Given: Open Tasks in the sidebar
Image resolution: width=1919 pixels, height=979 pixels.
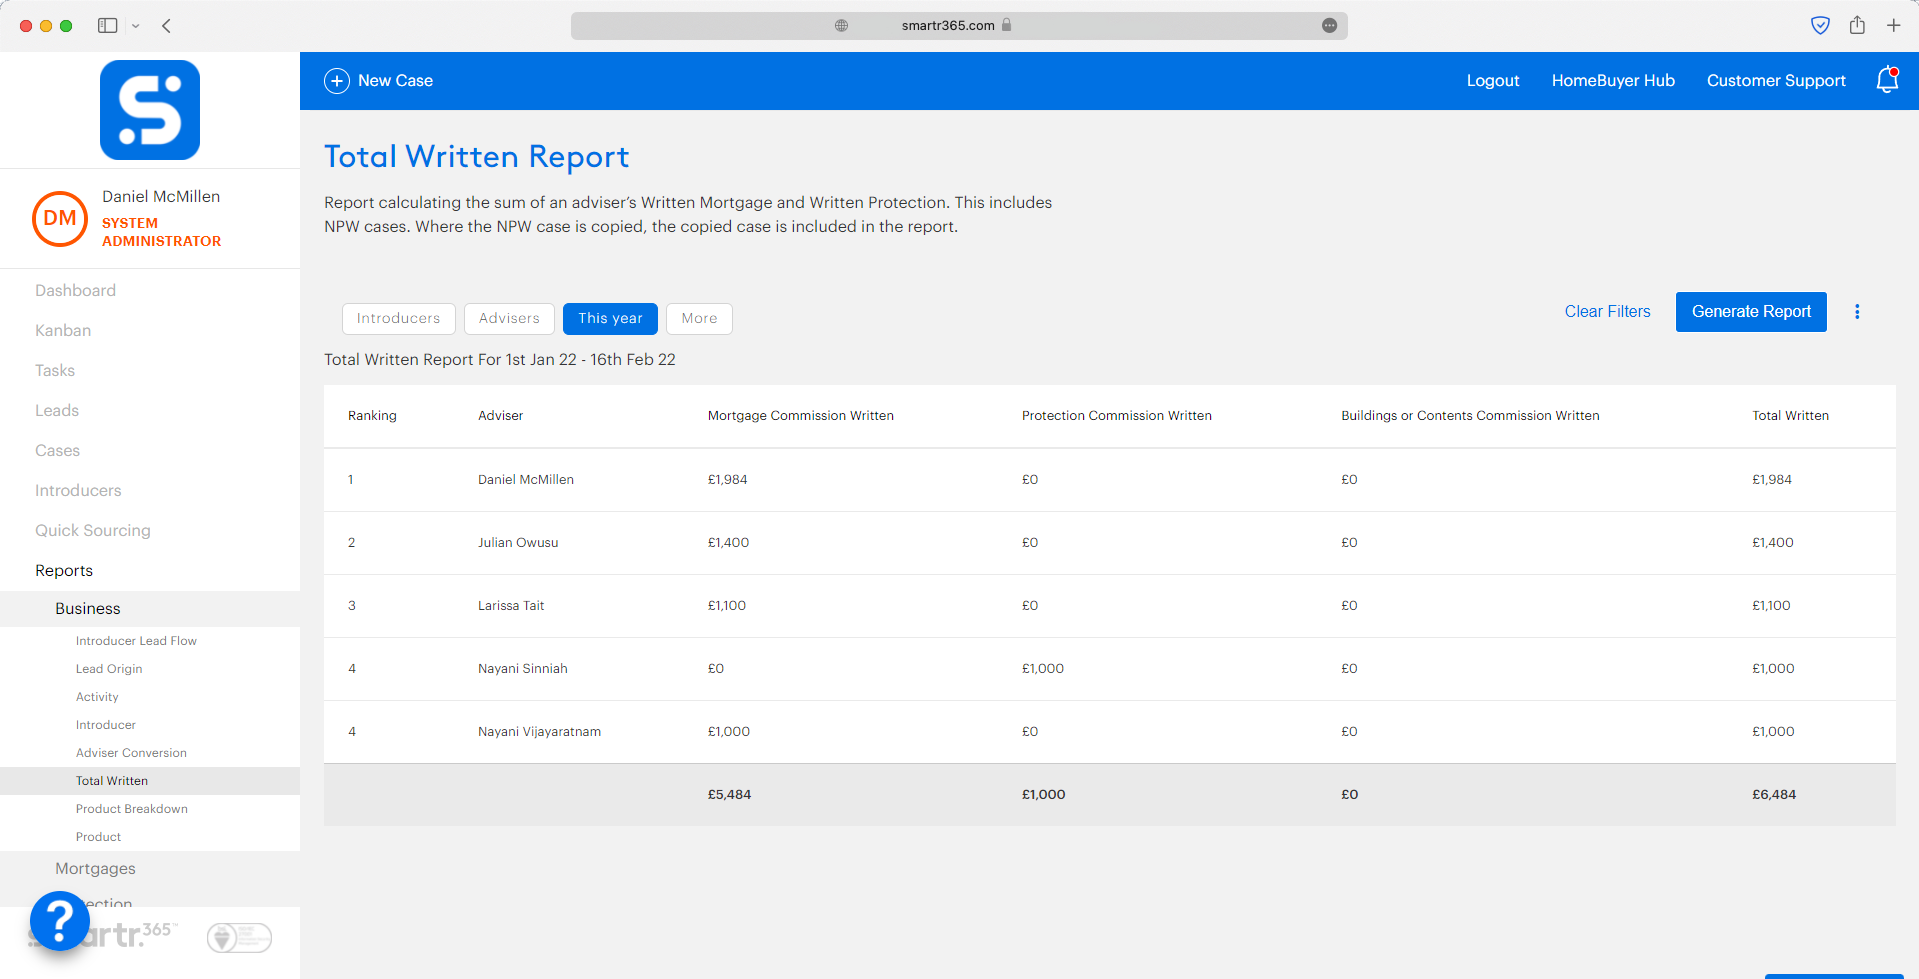Looking at the screenshot, I should click(x=55, y=371).
